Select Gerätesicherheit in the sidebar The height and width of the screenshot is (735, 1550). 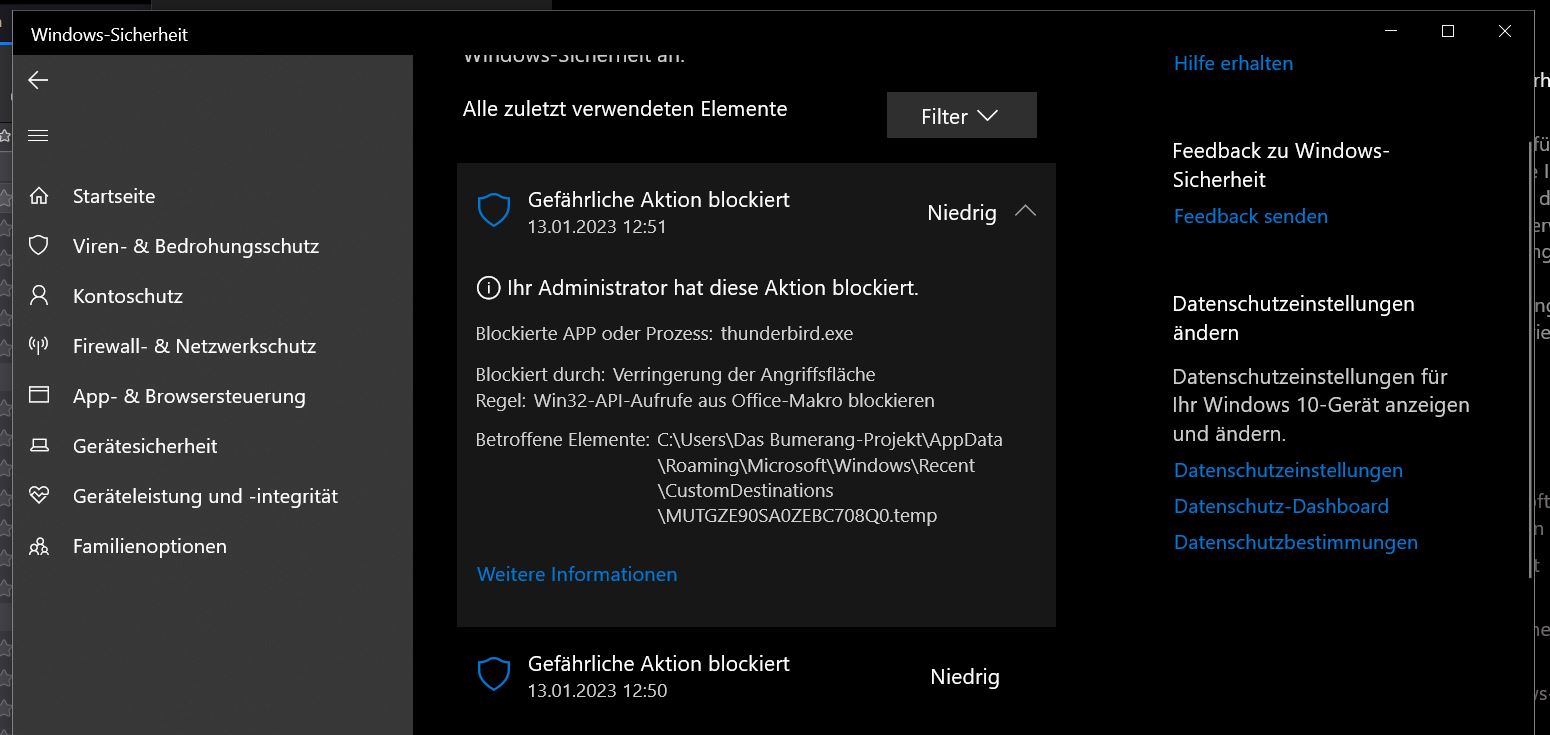click(x=145, y=446)
